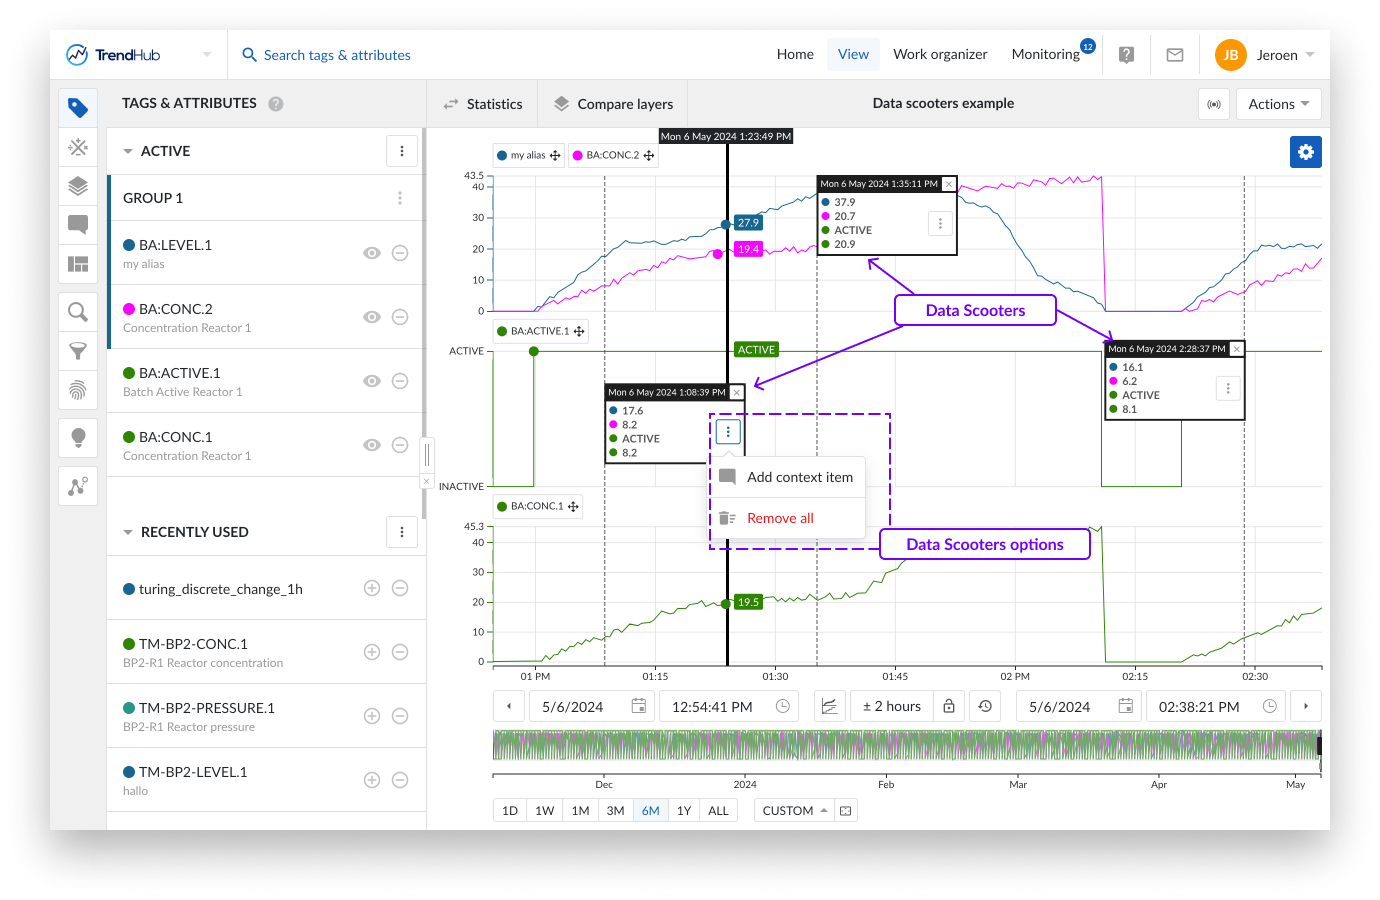Expand the CUSTOM period dropdown
This screenshot has width=1380, height=900.
[795, 811]
